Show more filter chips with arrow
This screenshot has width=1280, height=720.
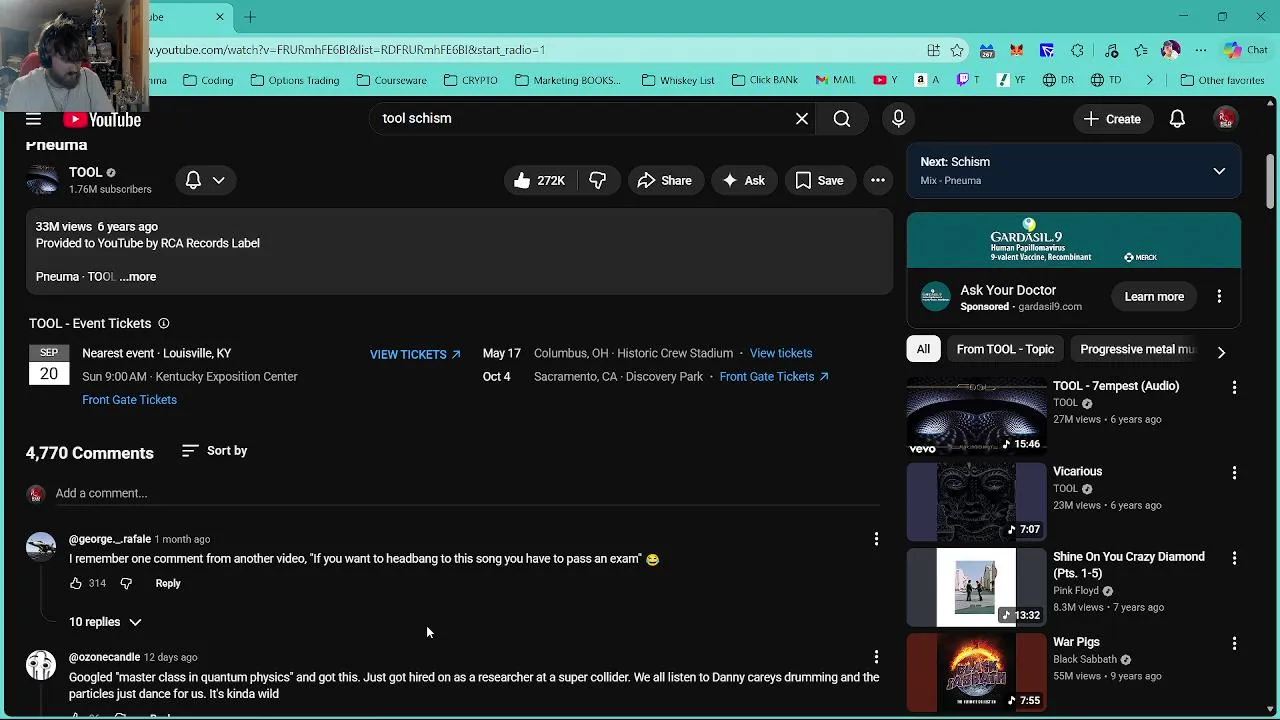[1221, 351]
